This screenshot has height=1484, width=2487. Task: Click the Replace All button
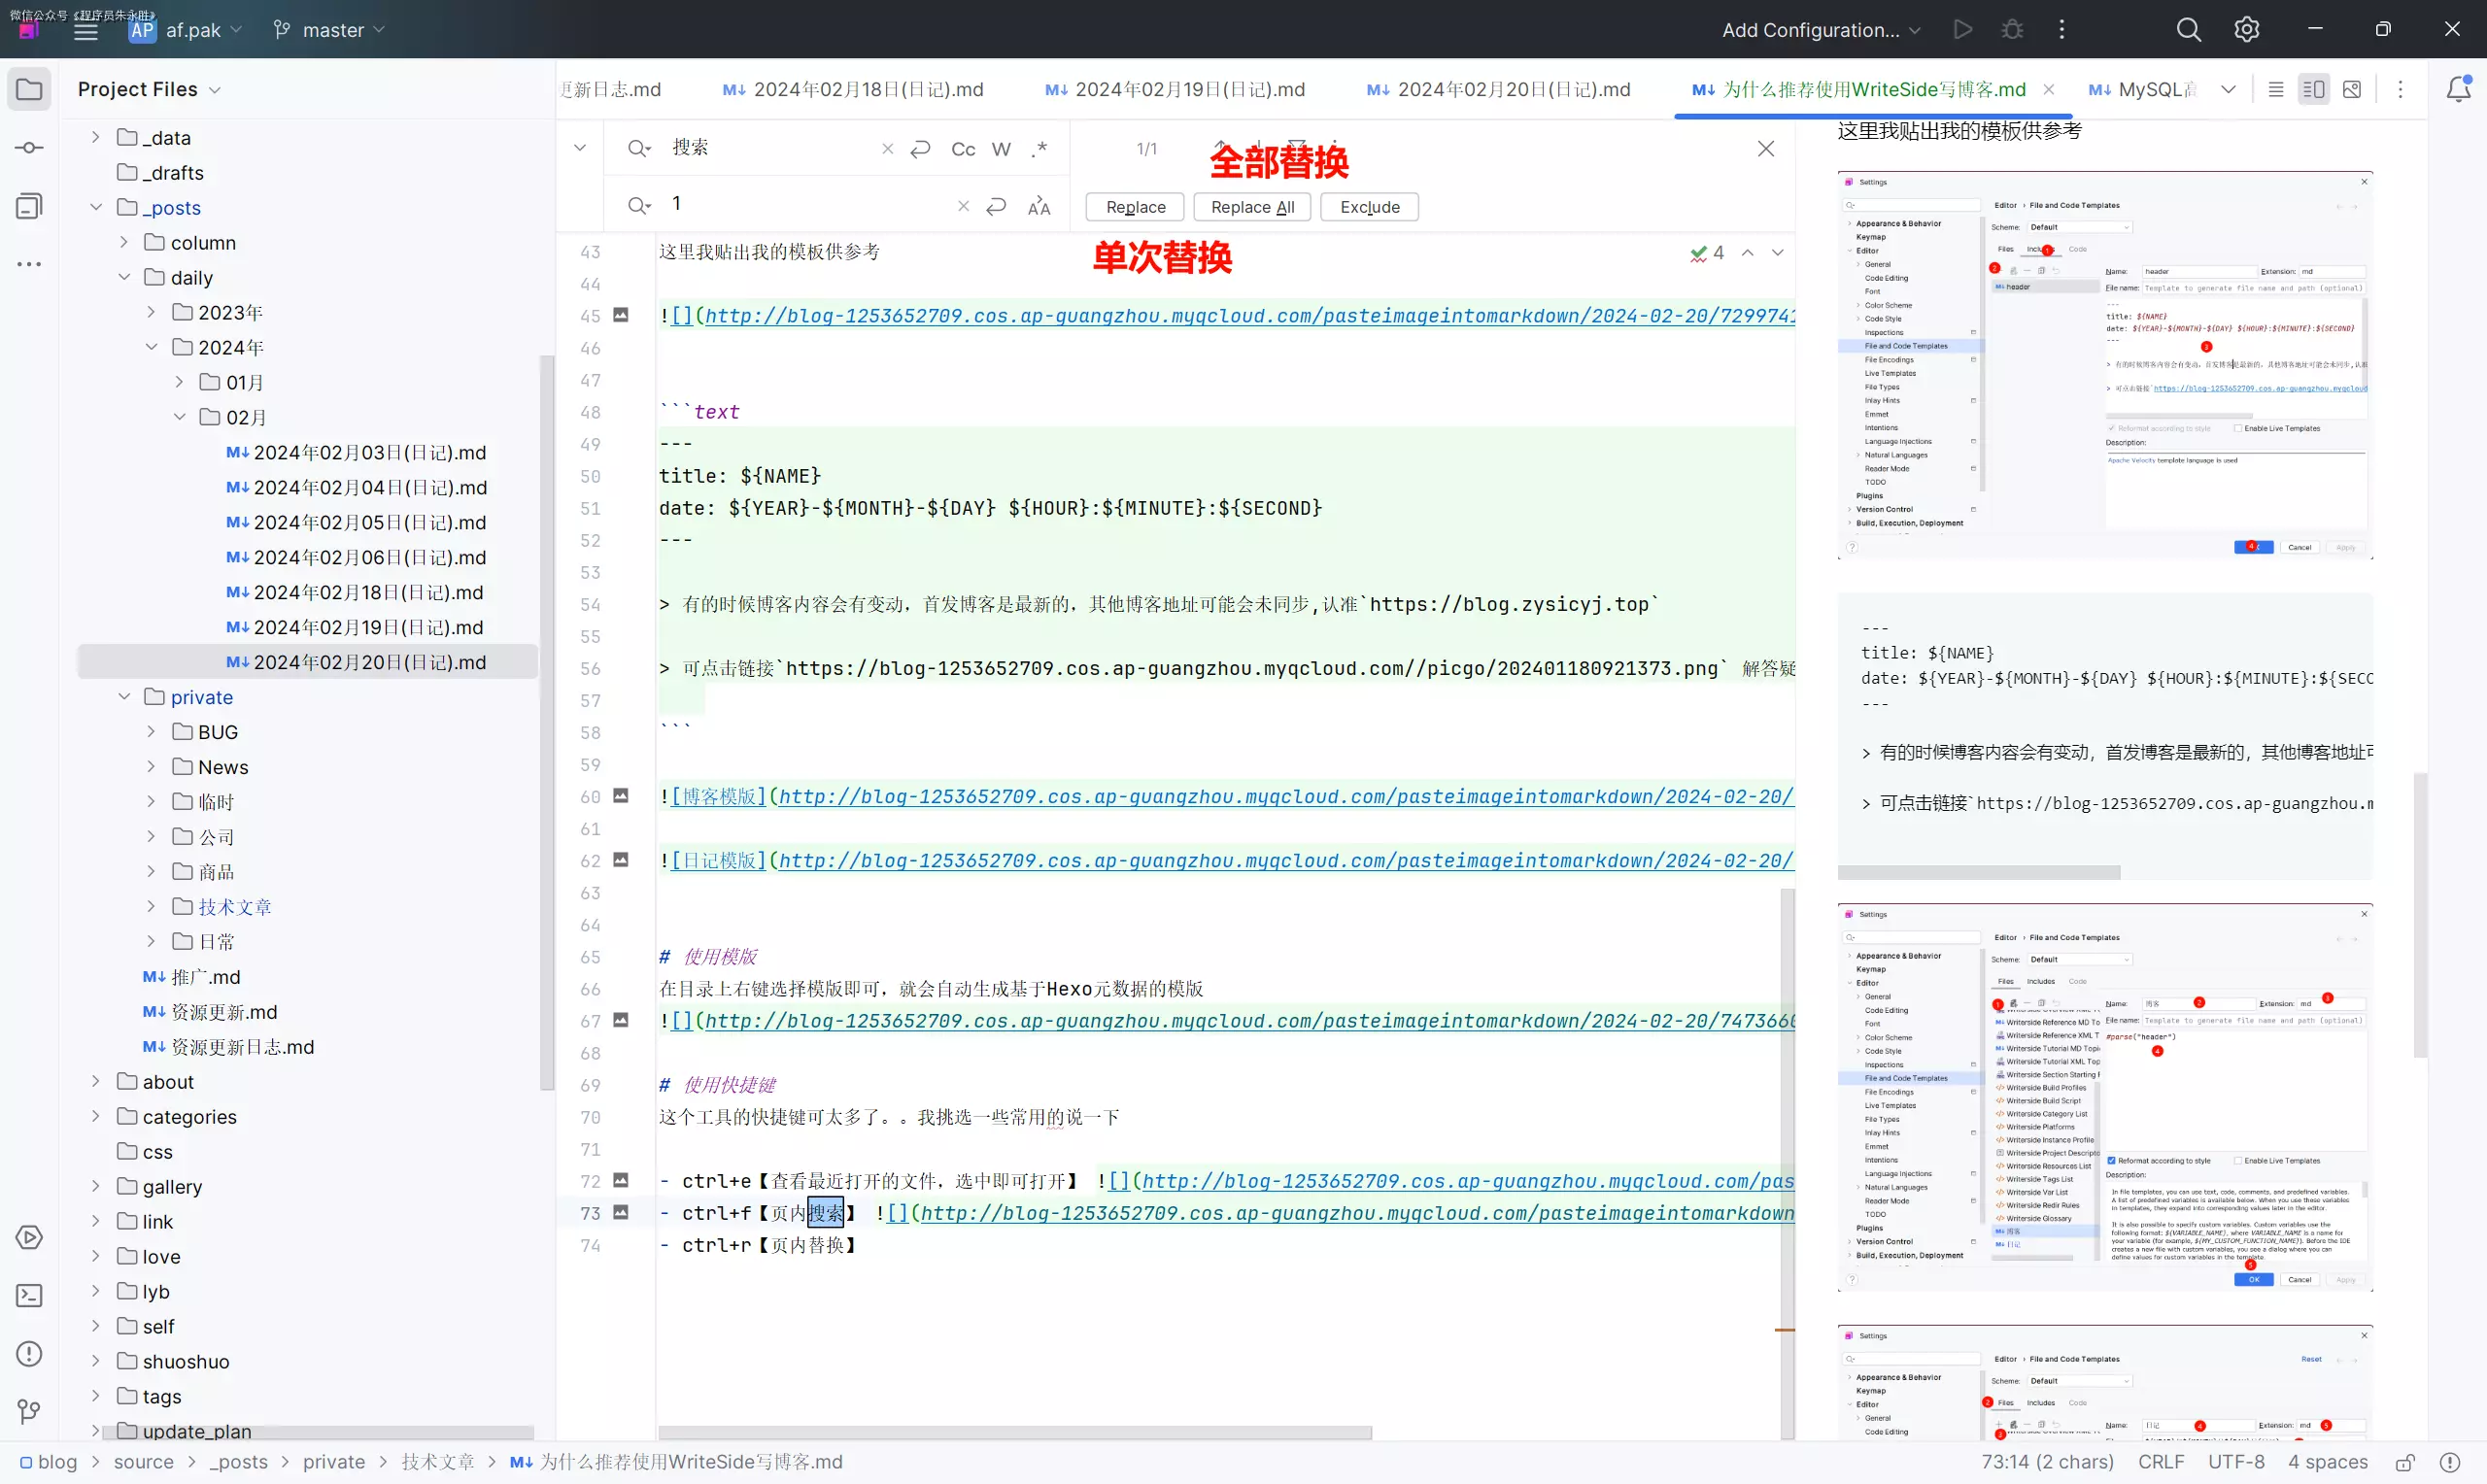(x=1251, y=207)
